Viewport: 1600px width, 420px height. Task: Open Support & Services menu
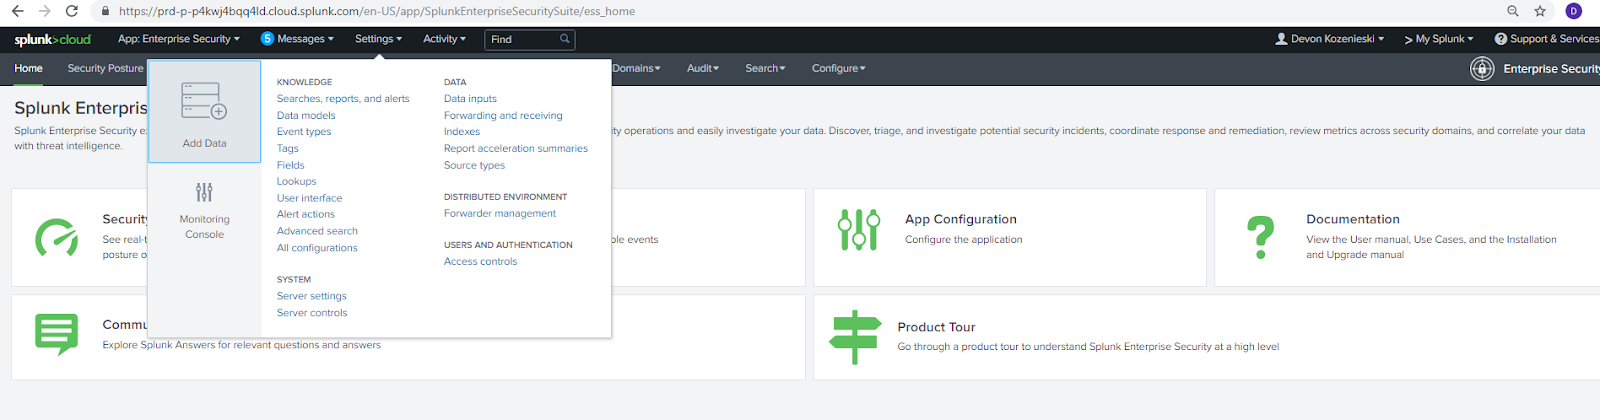pos(1547,39)
